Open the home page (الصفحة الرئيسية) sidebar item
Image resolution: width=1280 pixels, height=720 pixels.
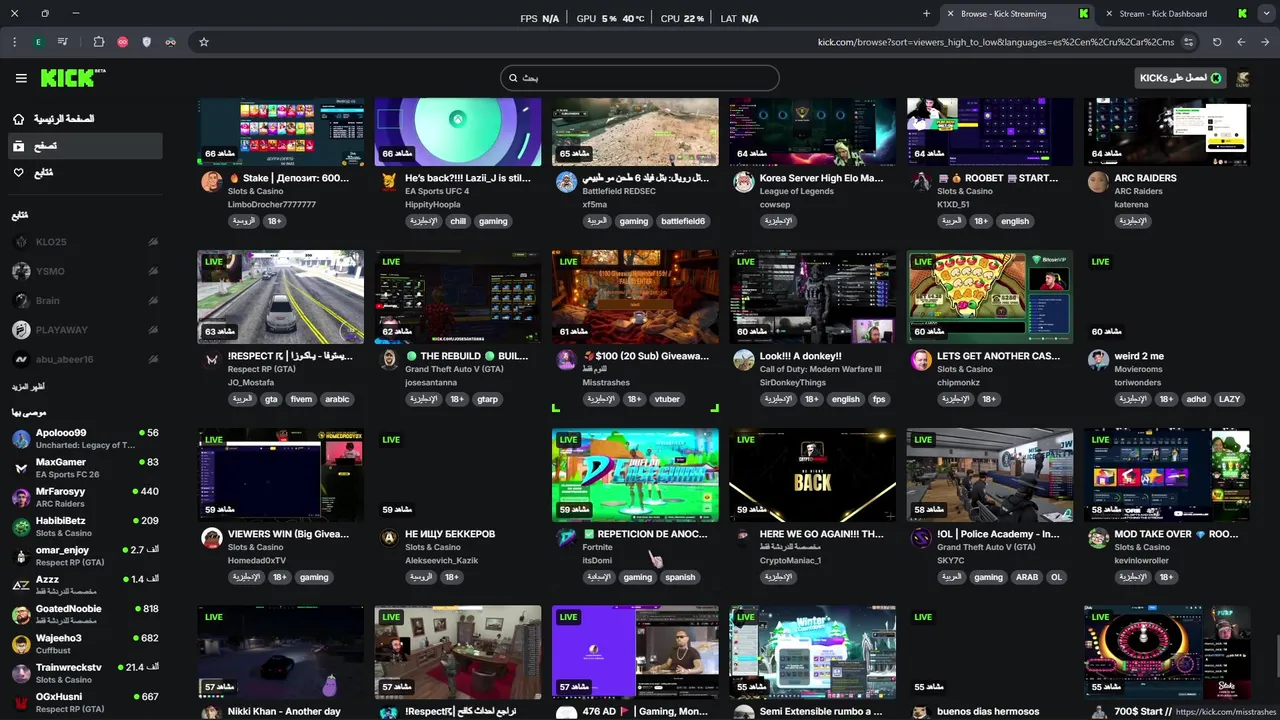point(86,119)
